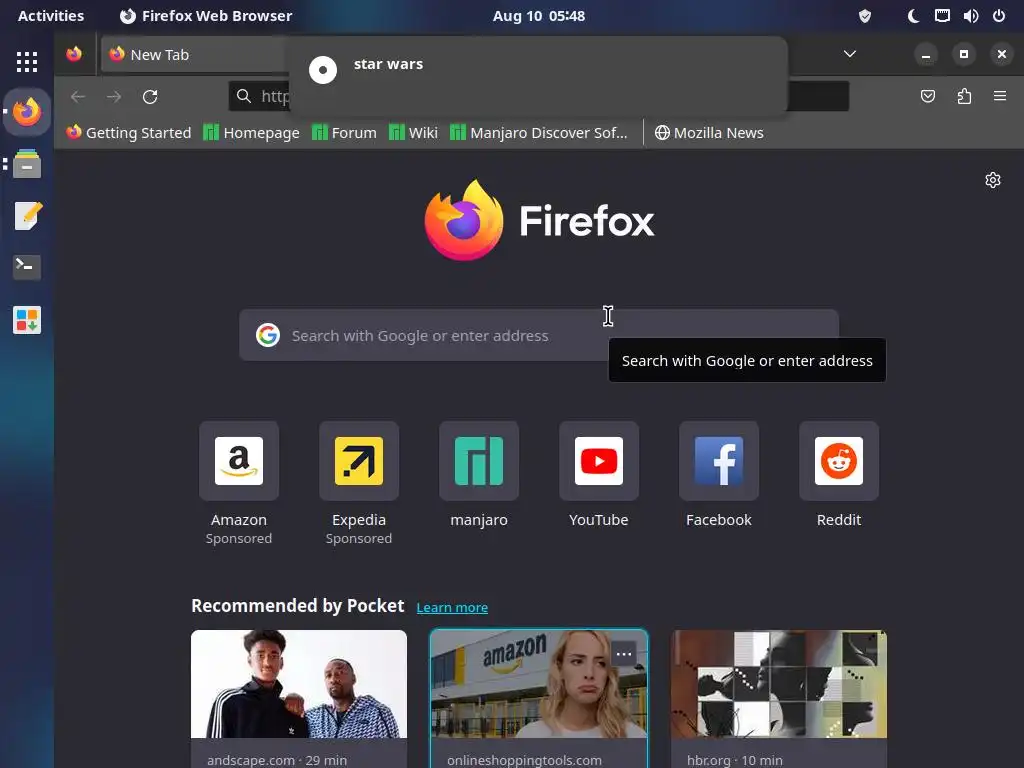Click the Learn more Pocket link
Viewport: 1024px width, 768px height.
452,607
